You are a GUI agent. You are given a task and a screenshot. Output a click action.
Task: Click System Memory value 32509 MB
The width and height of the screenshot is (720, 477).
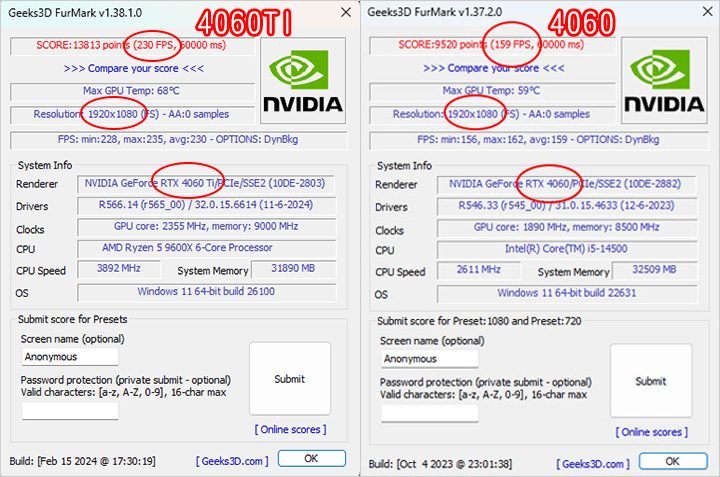point(654,270)
